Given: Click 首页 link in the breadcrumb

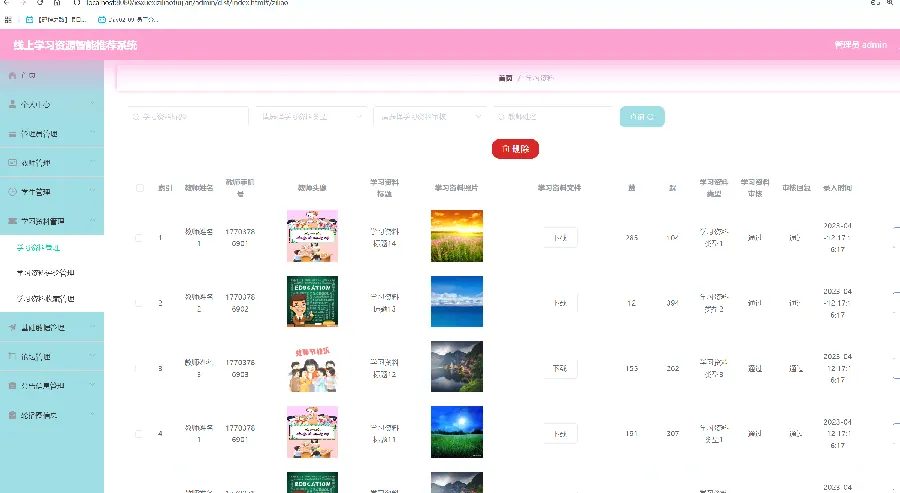Looking at the screenshot, I should click(x=505, y=78).
